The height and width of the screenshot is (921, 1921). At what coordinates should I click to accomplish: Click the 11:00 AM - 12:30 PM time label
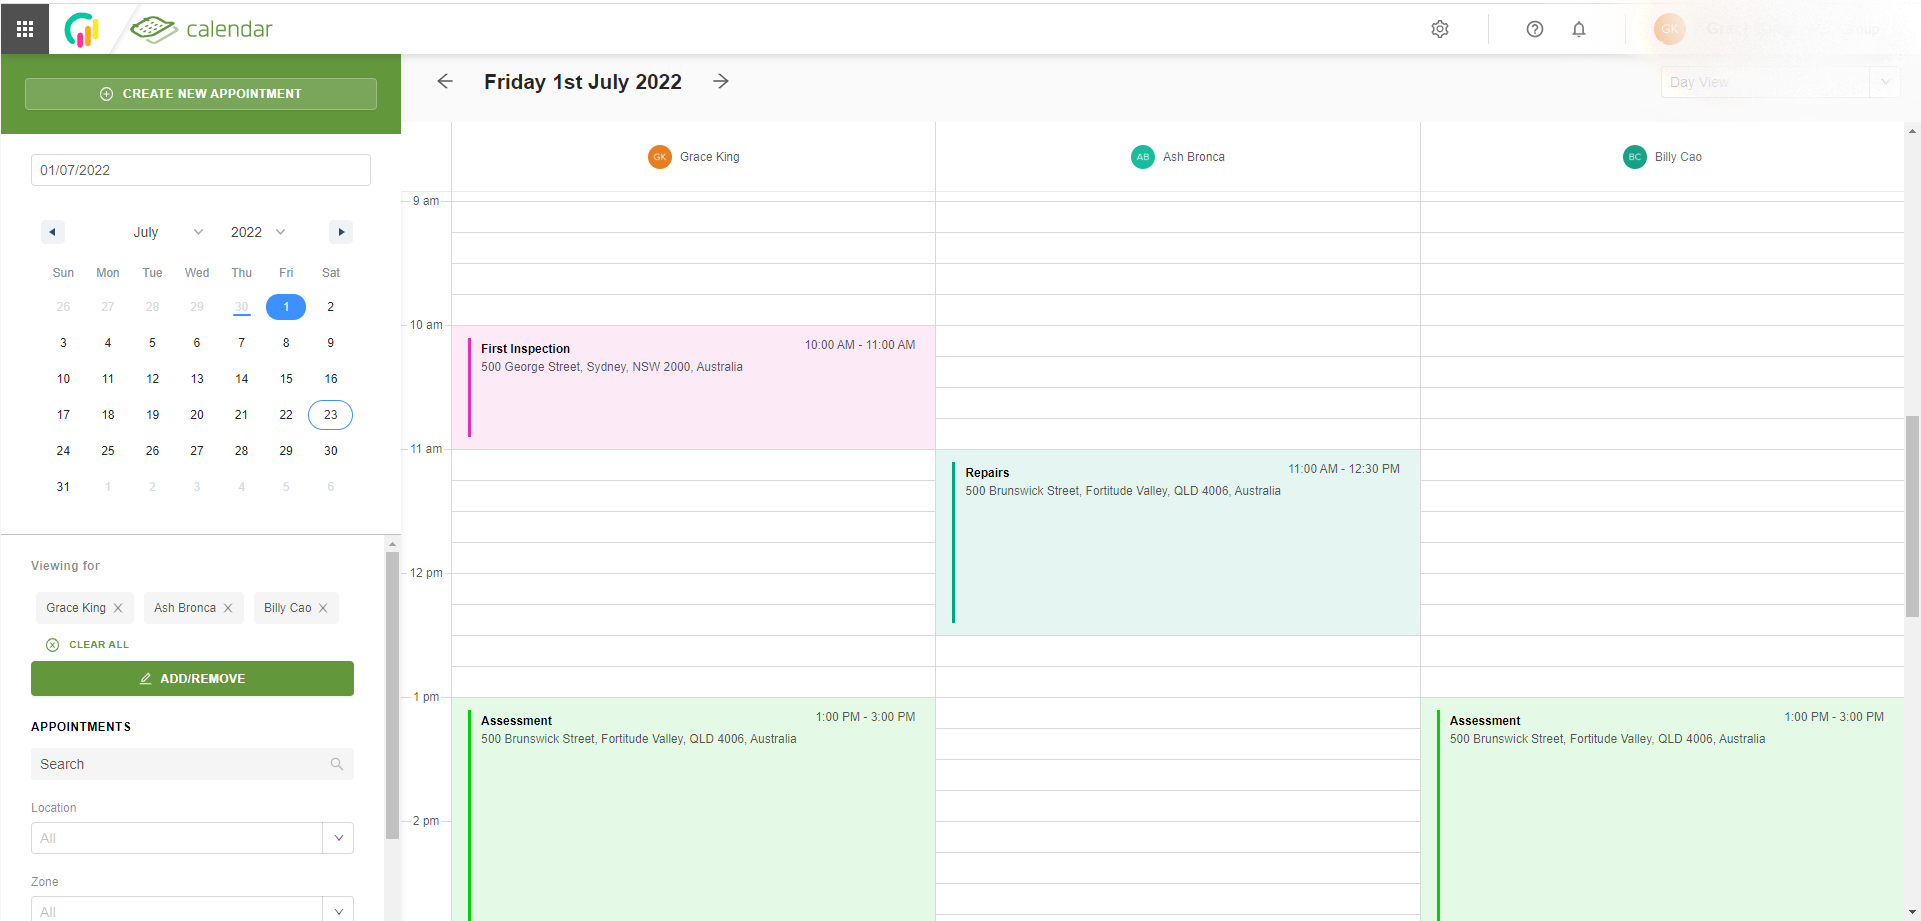1344,469
